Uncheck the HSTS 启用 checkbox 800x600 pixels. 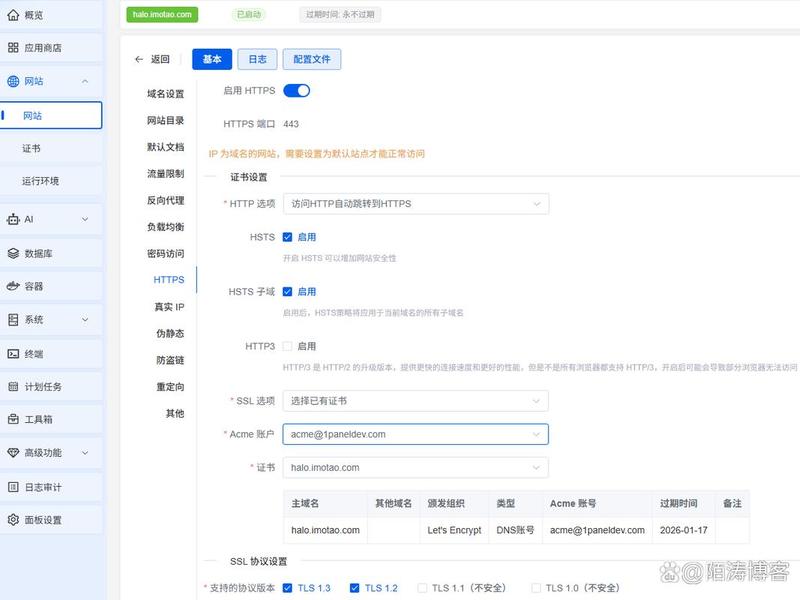[x=287, y=237]
